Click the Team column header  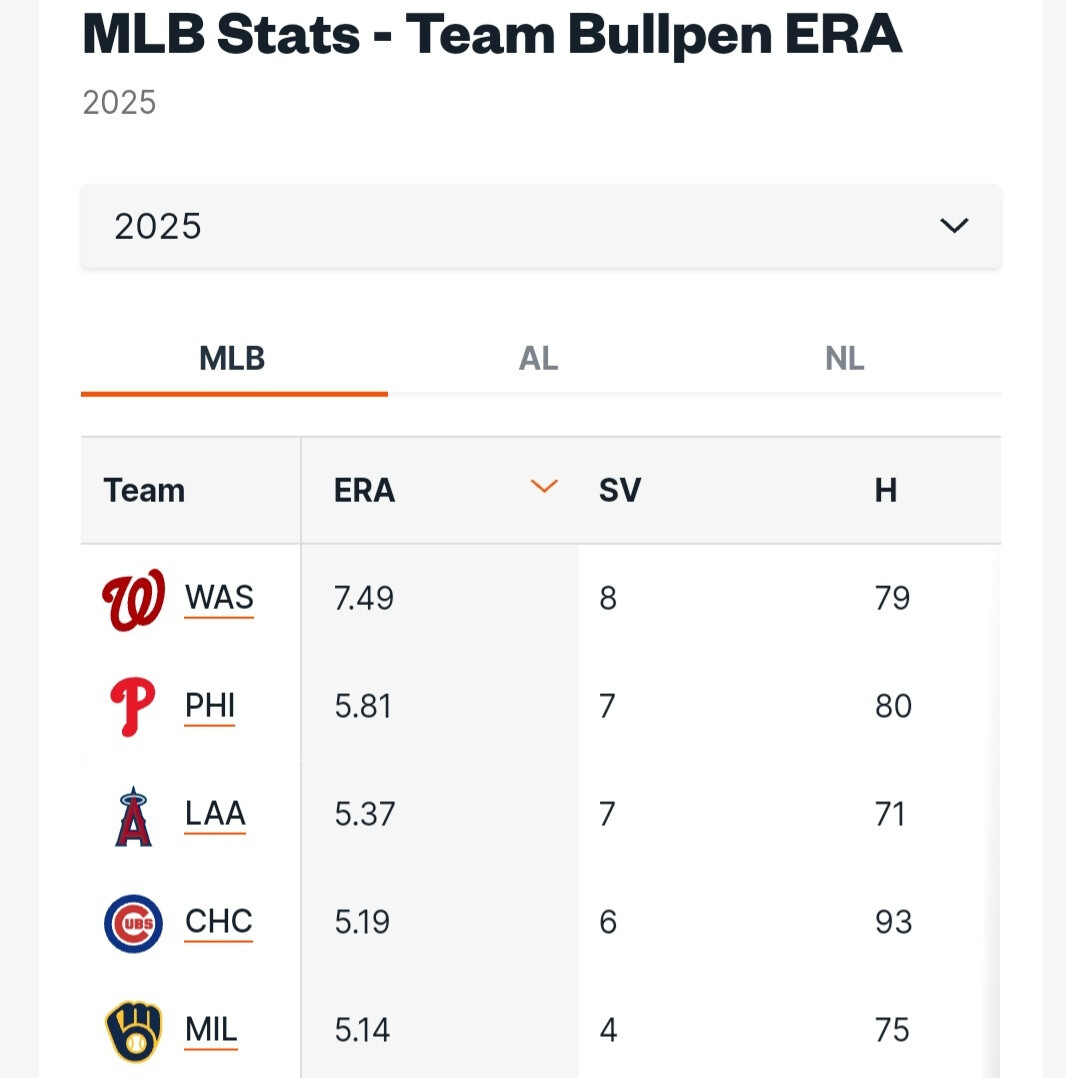coord(144,491)
